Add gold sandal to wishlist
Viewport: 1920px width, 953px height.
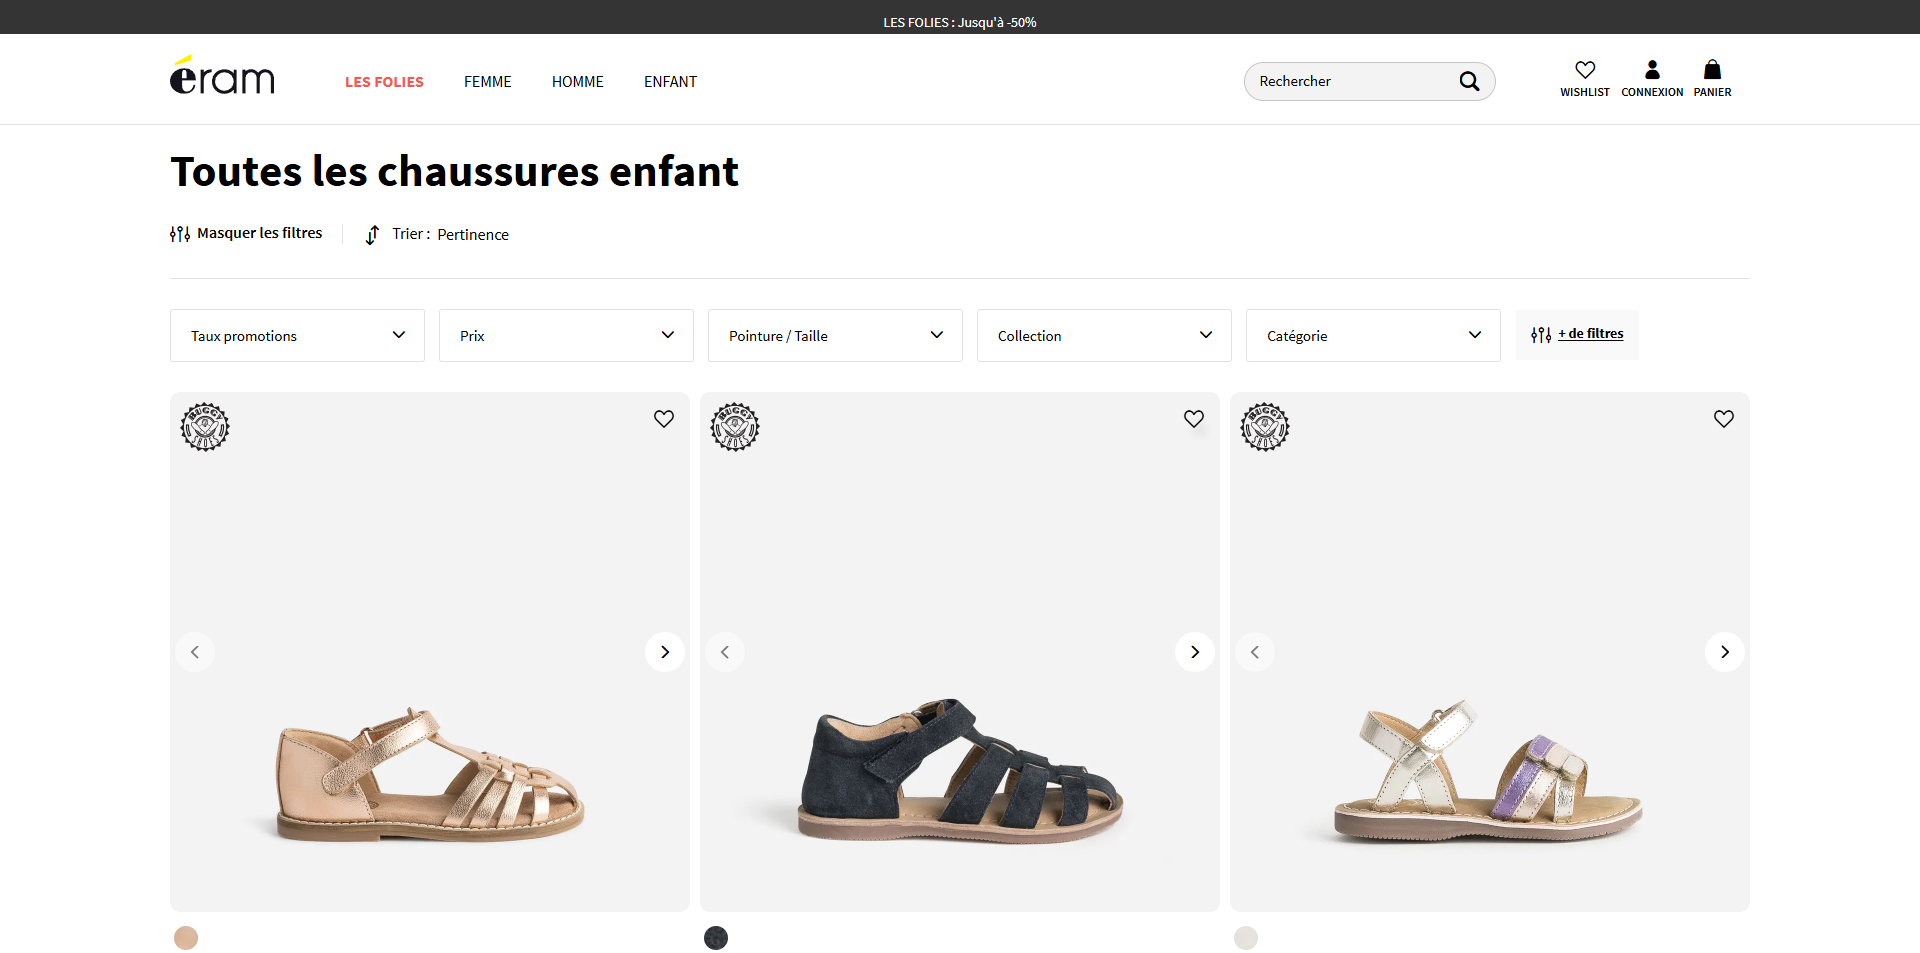[x=664, y=419]
